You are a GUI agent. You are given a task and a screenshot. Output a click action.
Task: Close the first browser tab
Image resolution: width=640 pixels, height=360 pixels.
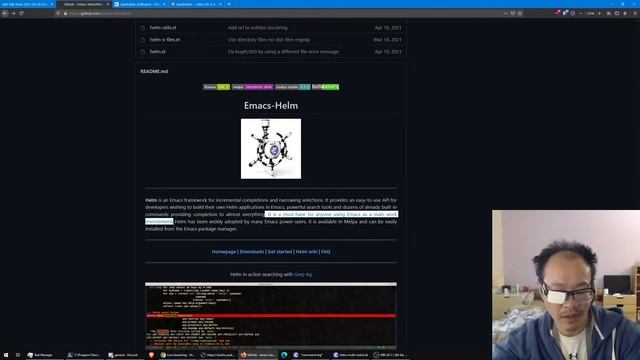52,4
